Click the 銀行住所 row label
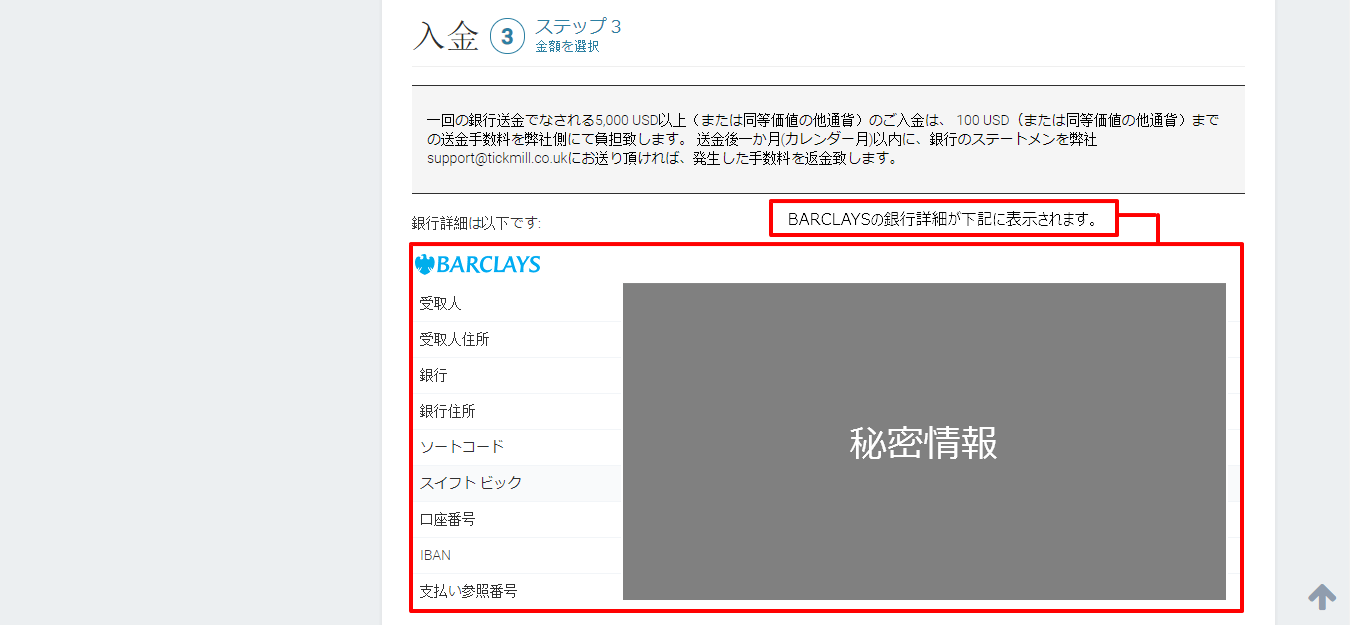The image size is (1350, 625). [x=447, y=412]
